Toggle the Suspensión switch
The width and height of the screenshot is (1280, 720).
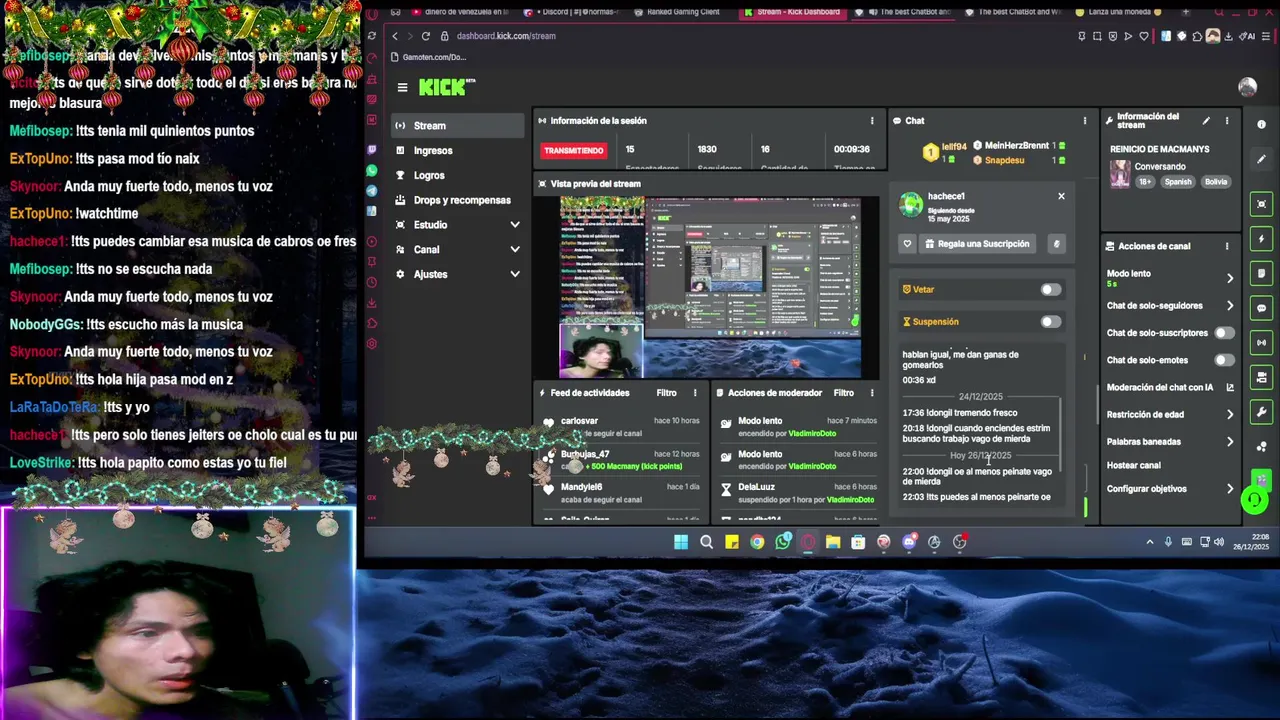pos(1050,322)
